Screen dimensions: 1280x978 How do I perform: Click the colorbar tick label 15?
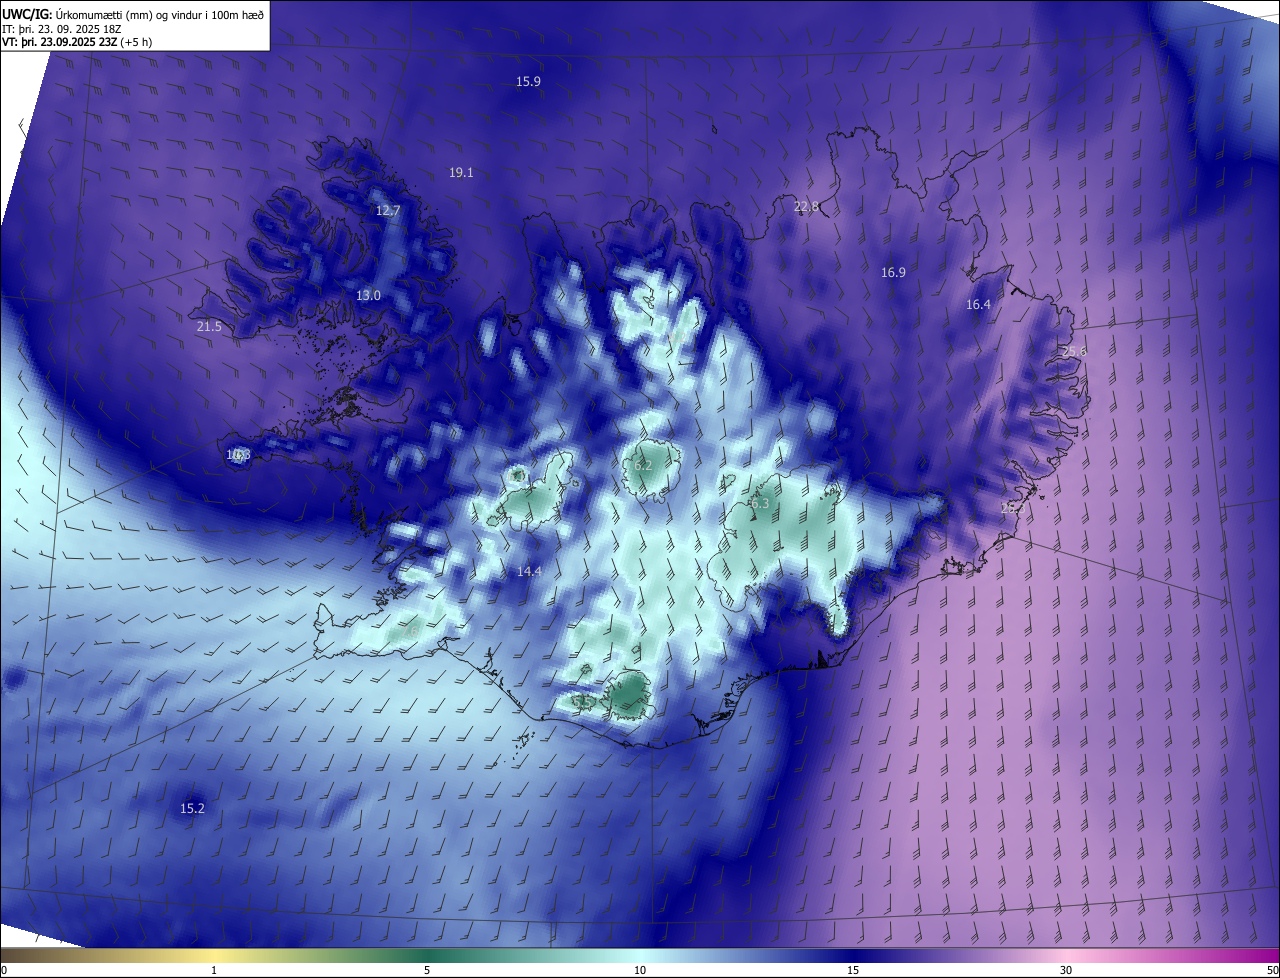853,970
